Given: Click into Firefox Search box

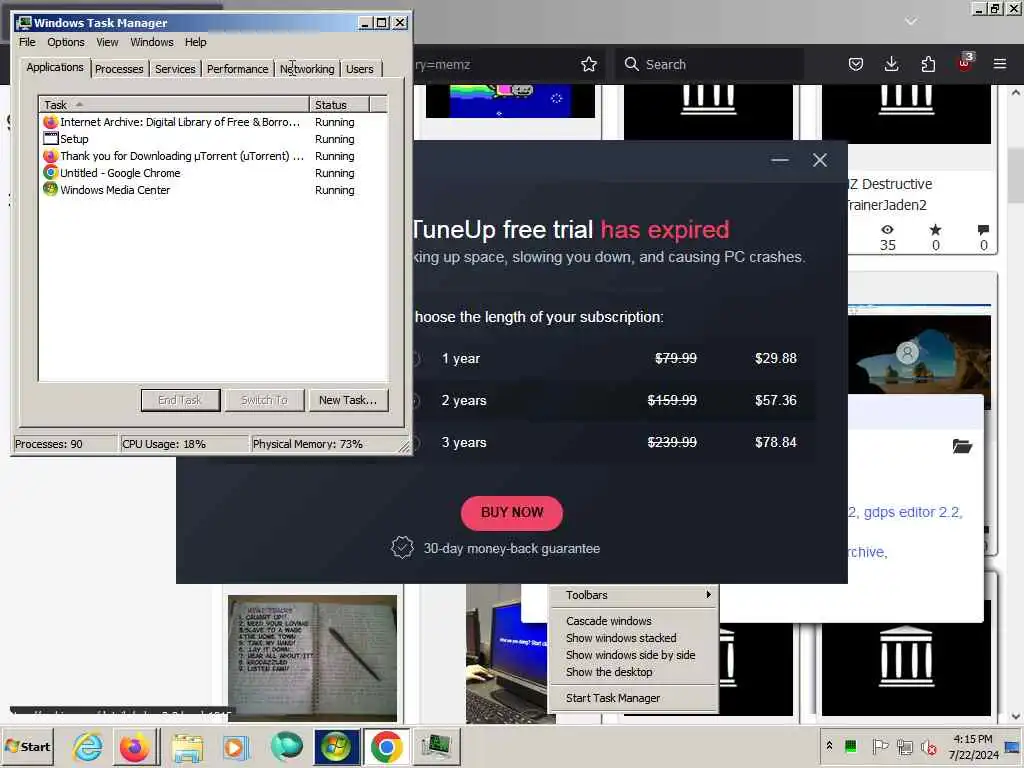Looking at the screenshot, I should (709, 64).
